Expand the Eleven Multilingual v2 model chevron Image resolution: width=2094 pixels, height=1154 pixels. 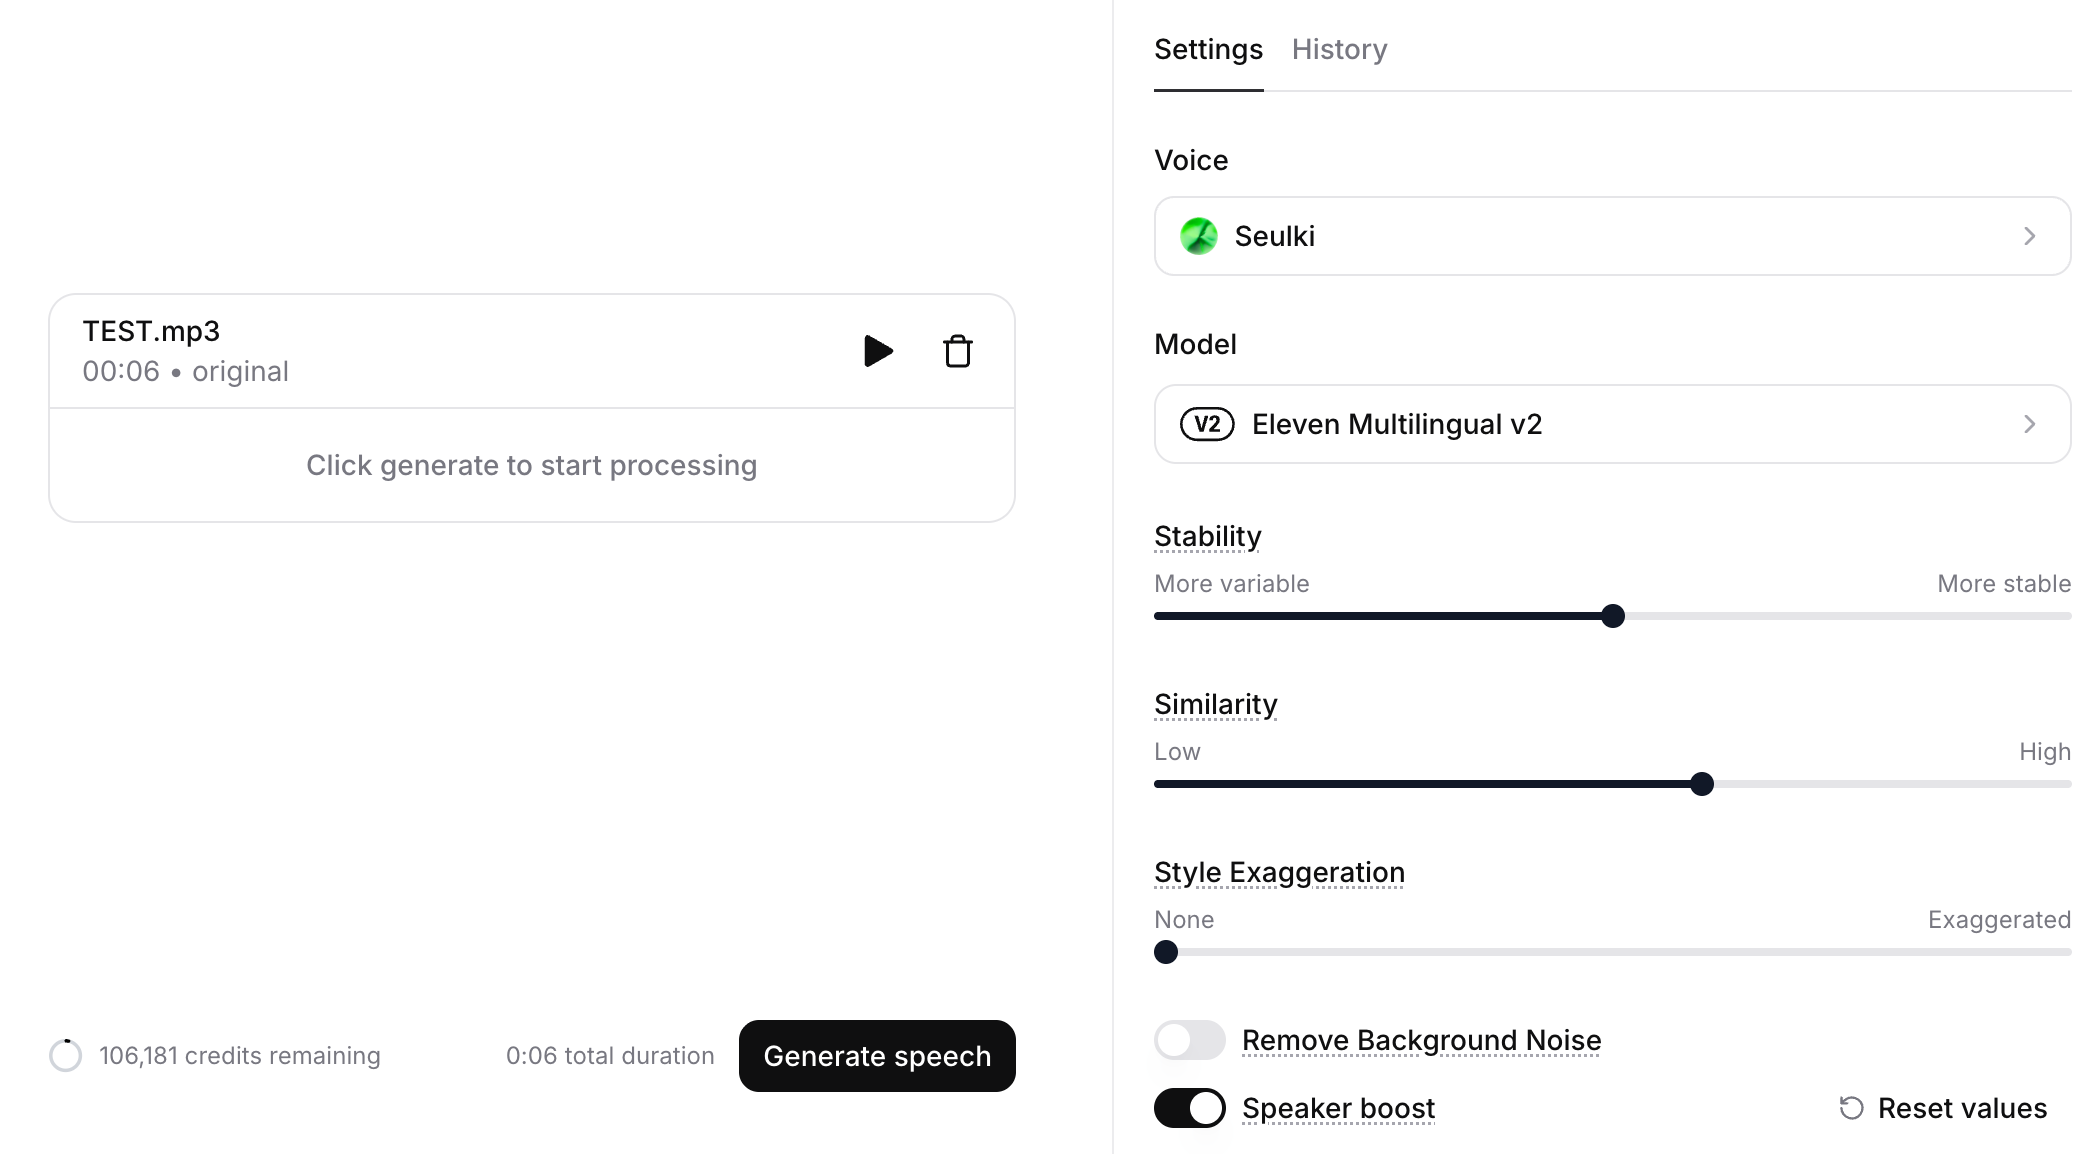pos(2029,424)
